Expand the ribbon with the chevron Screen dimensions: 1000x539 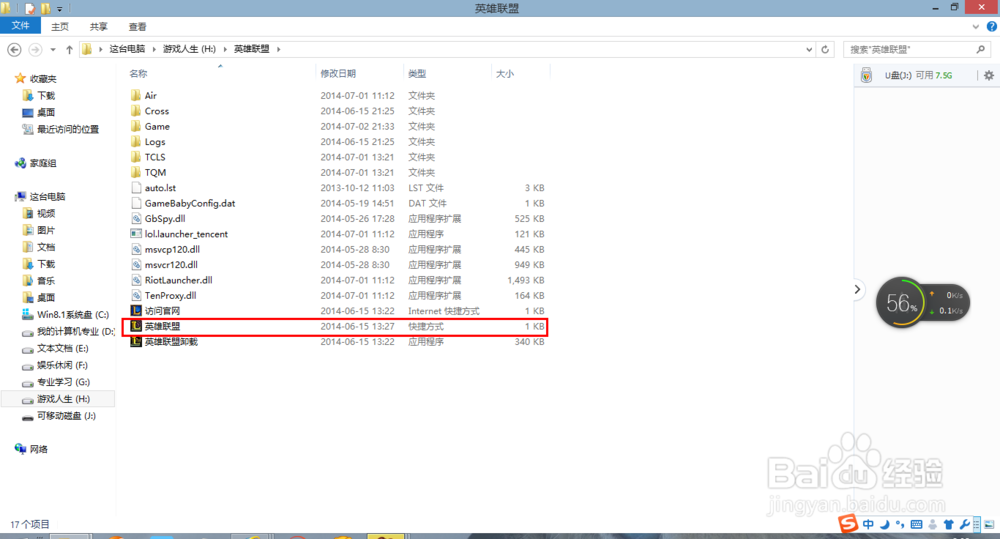(975, 27)
